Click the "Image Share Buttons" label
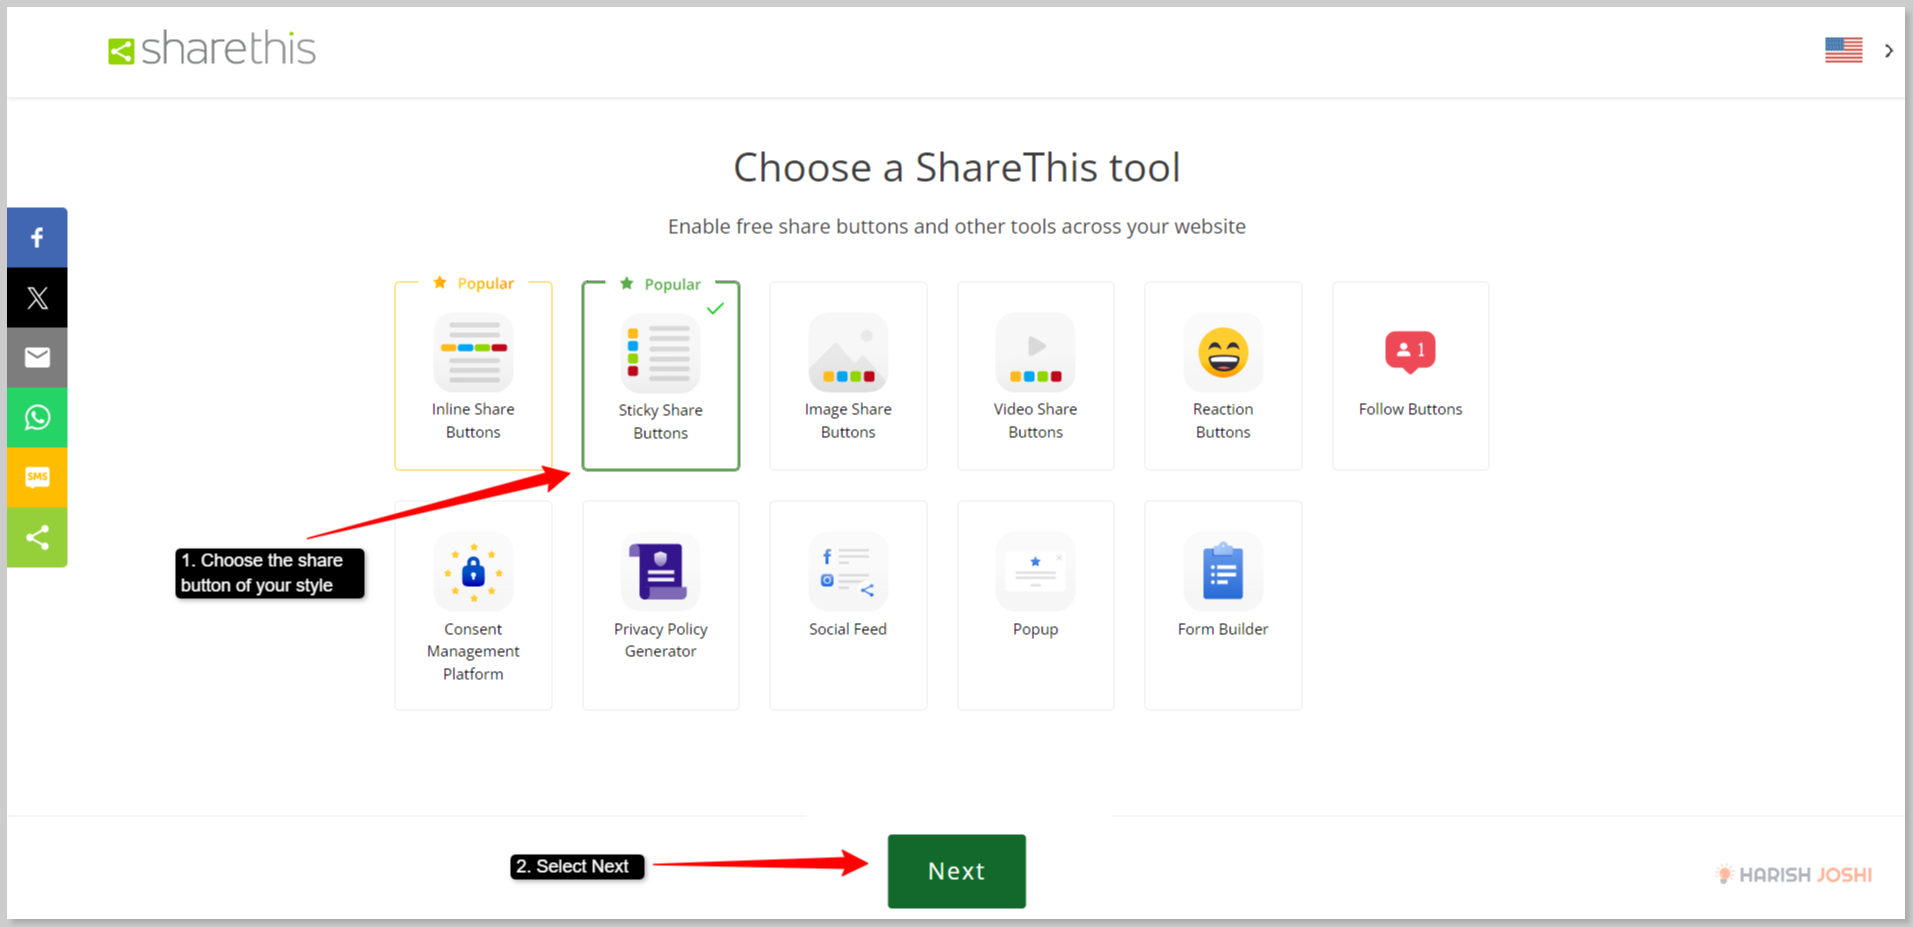Viewport: 1913px width, 927px height. click(848, 421)
